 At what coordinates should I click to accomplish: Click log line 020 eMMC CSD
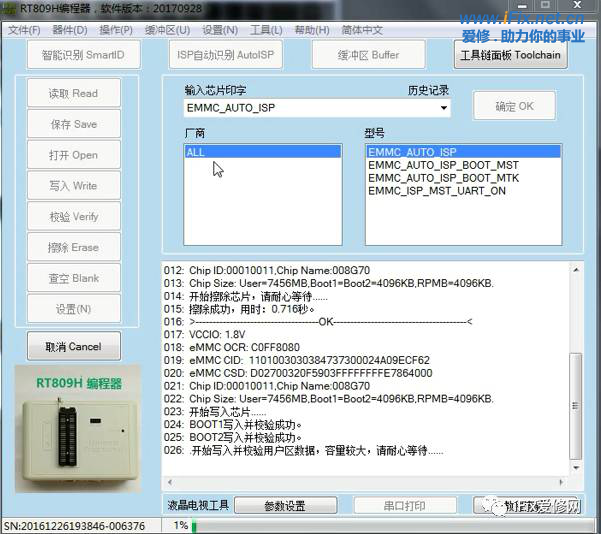pyautogui.click(x=298, y=373)
